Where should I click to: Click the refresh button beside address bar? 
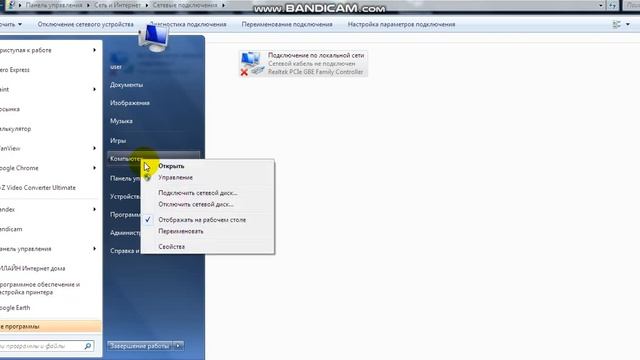coord(612,5)
